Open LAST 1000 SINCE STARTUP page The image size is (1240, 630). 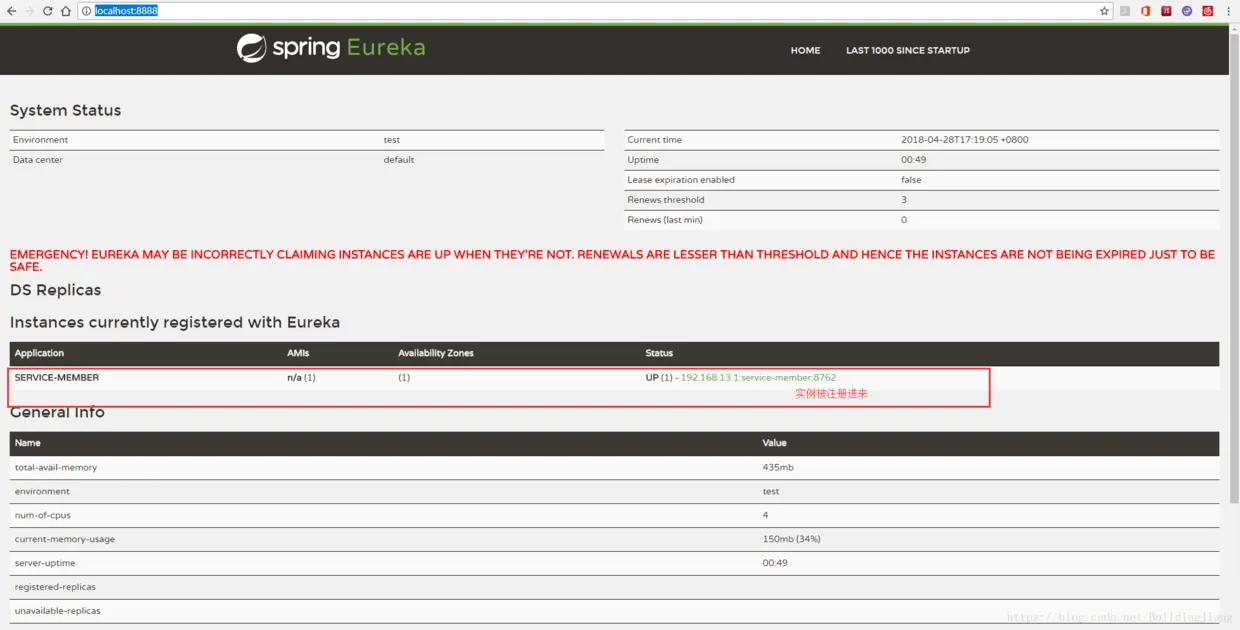pos(908,50)
